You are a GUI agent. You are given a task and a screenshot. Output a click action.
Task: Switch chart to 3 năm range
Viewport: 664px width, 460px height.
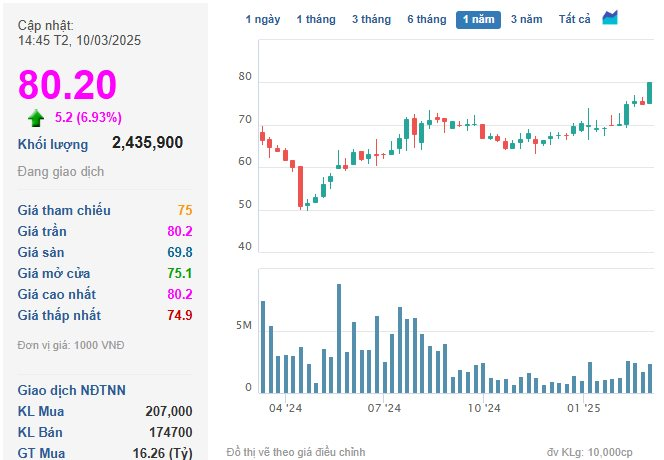pyautogui.click(x=526, y=19)
